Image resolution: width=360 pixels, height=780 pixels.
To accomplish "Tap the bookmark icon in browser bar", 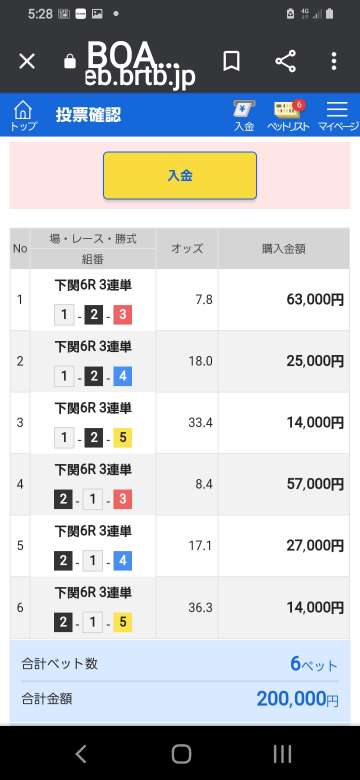I will tap(231, 62).
